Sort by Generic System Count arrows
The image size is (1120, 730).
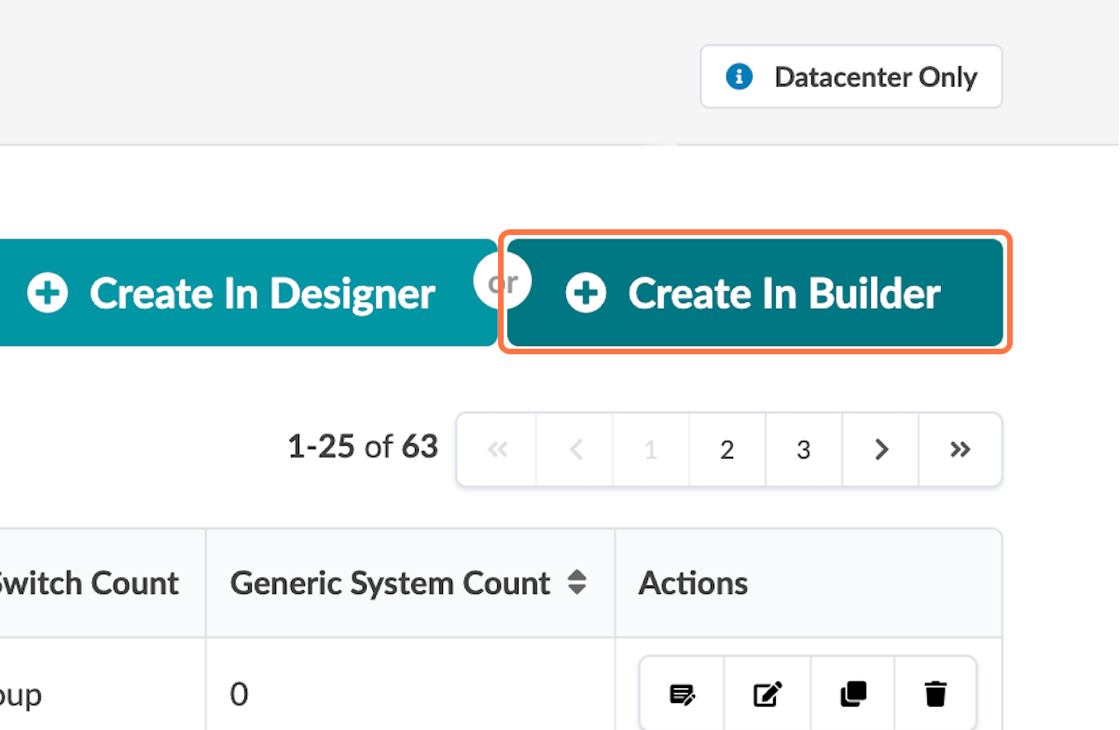tap(577, 583)
